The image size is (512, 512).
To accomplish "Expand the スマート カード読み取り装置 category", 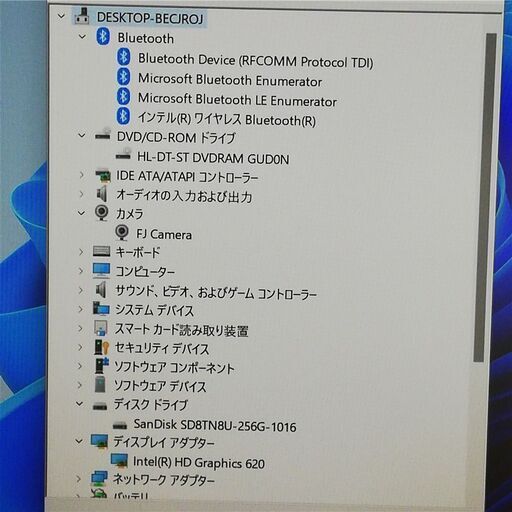I will coord(80,328).
